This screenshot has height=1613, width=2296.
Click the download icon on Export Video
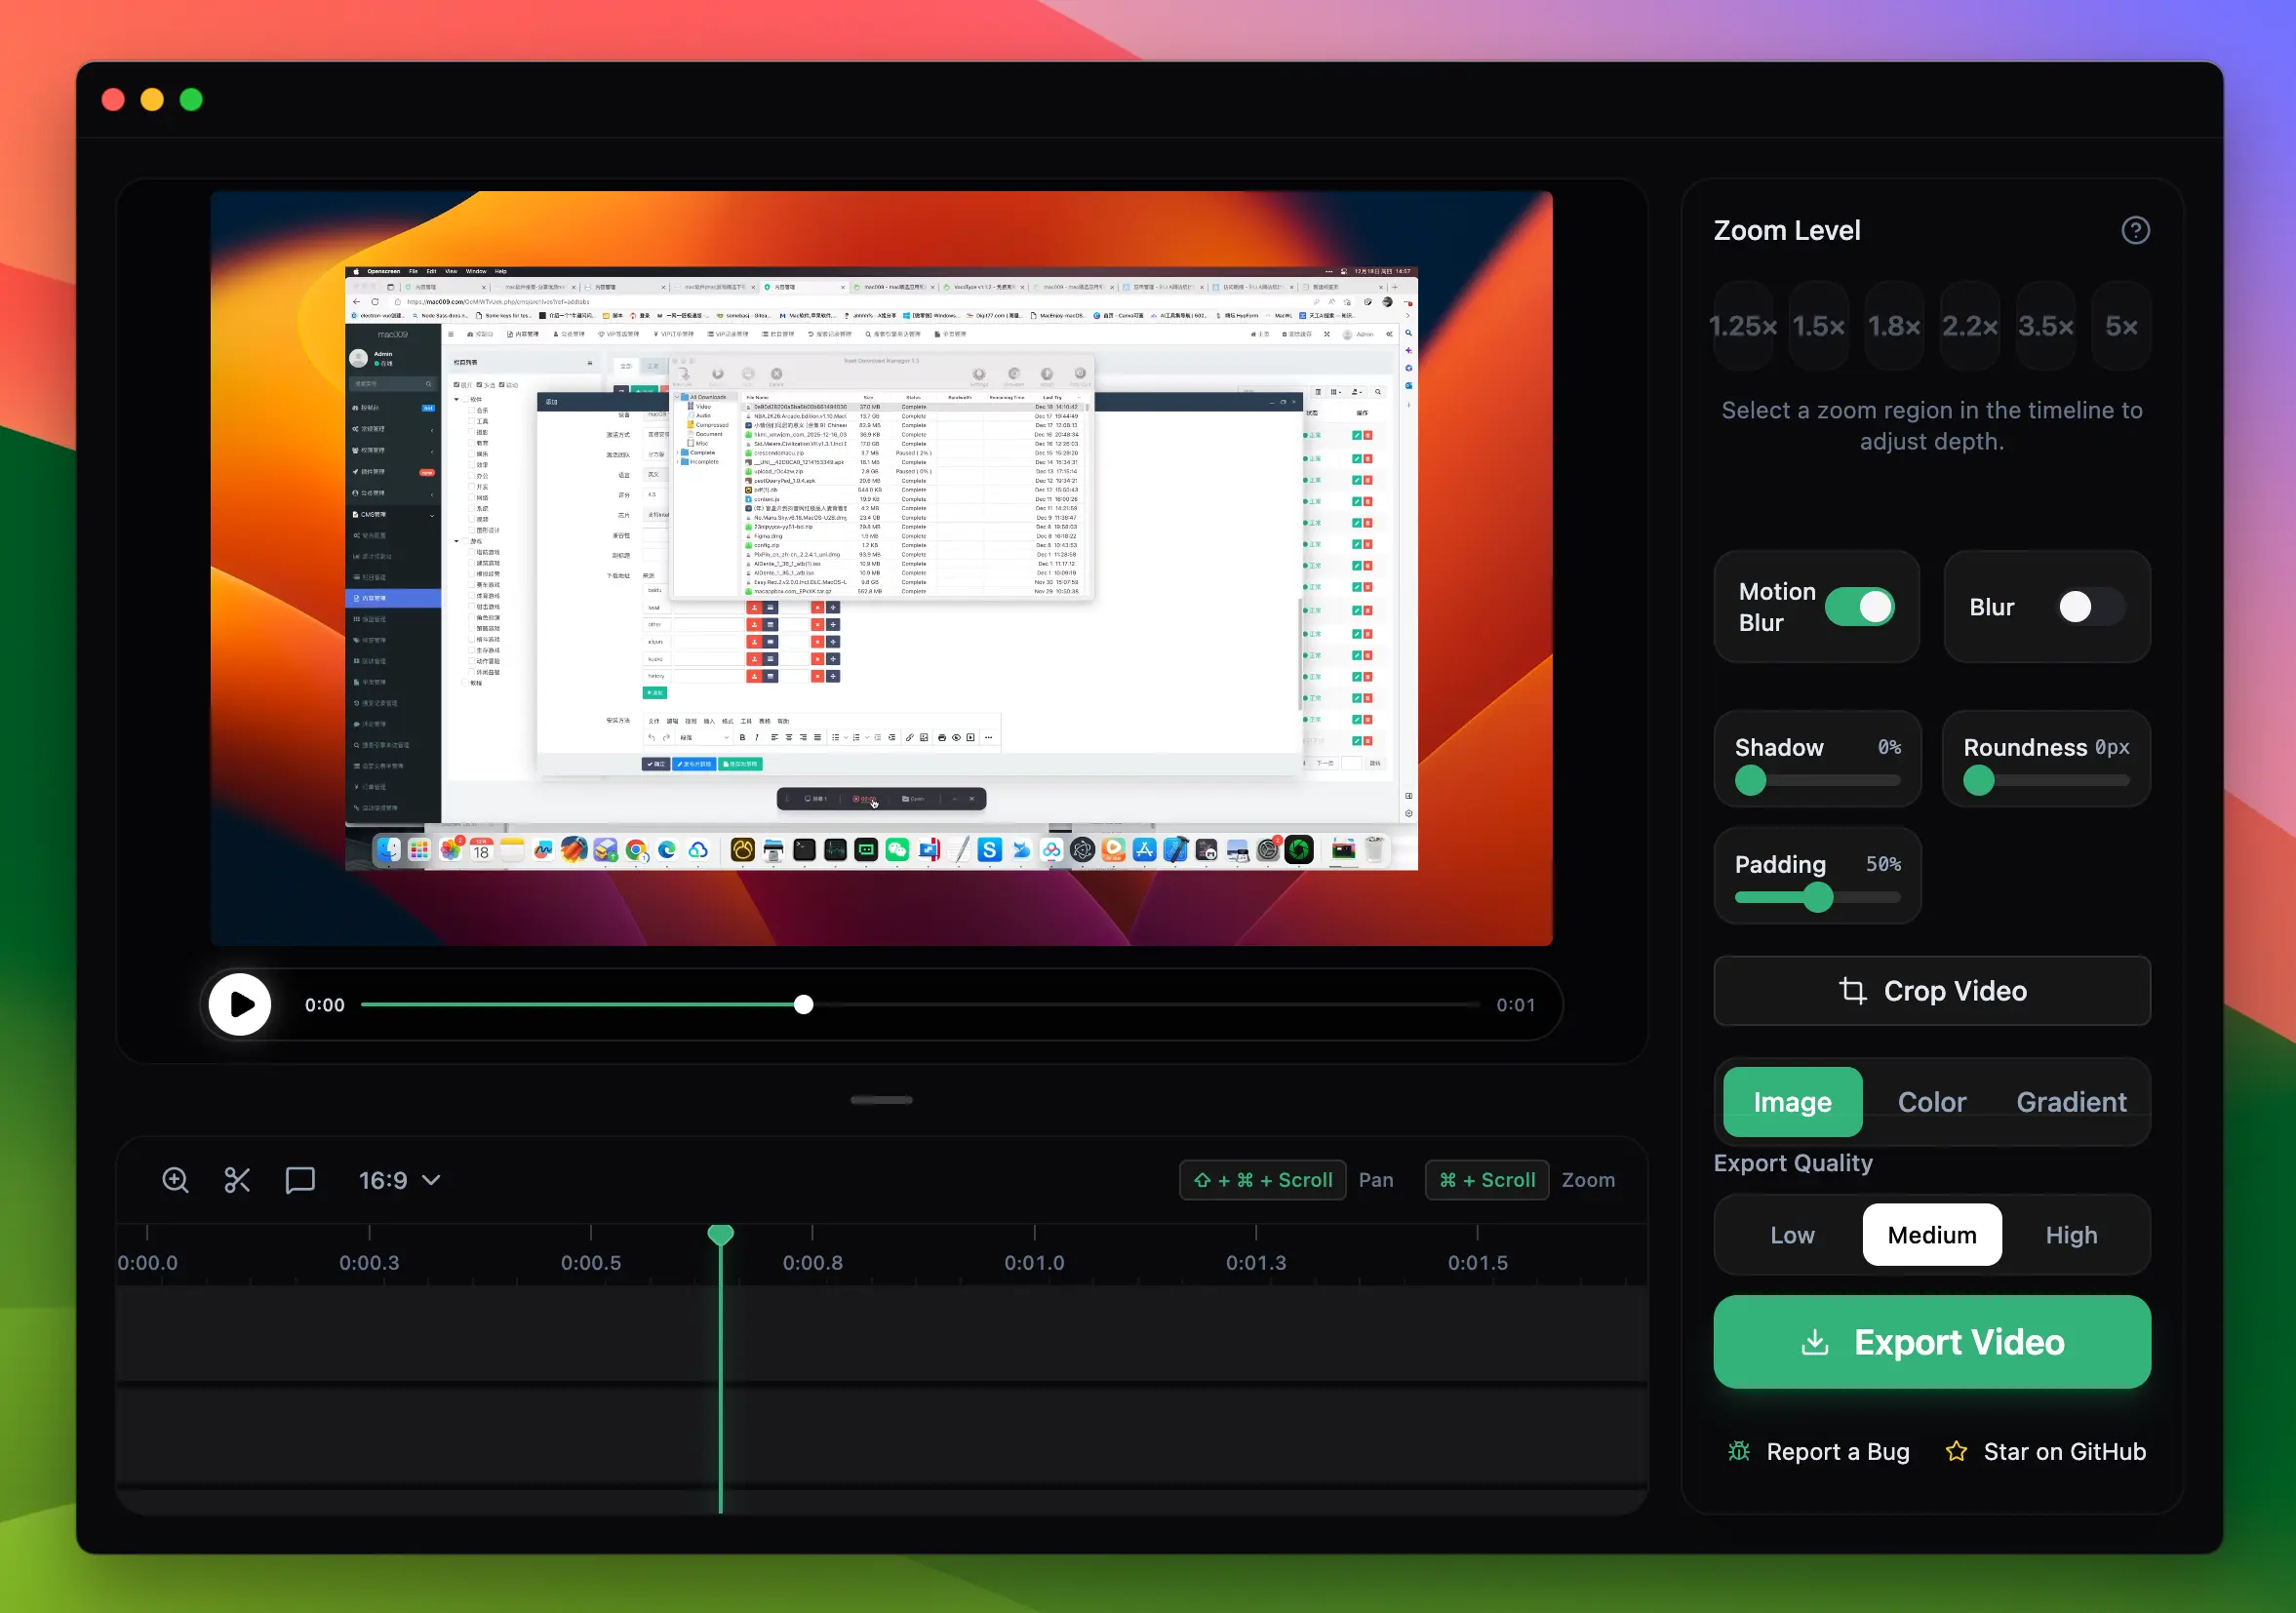(1814, 1342)
